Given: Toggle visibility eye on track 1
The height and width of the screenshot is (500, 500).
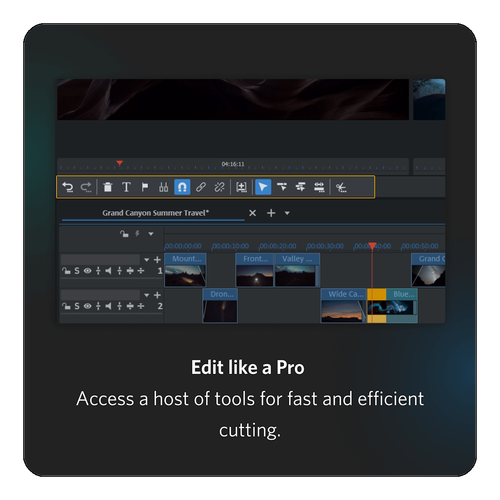Looking at the screenshot, I should [x=87, y=271].
